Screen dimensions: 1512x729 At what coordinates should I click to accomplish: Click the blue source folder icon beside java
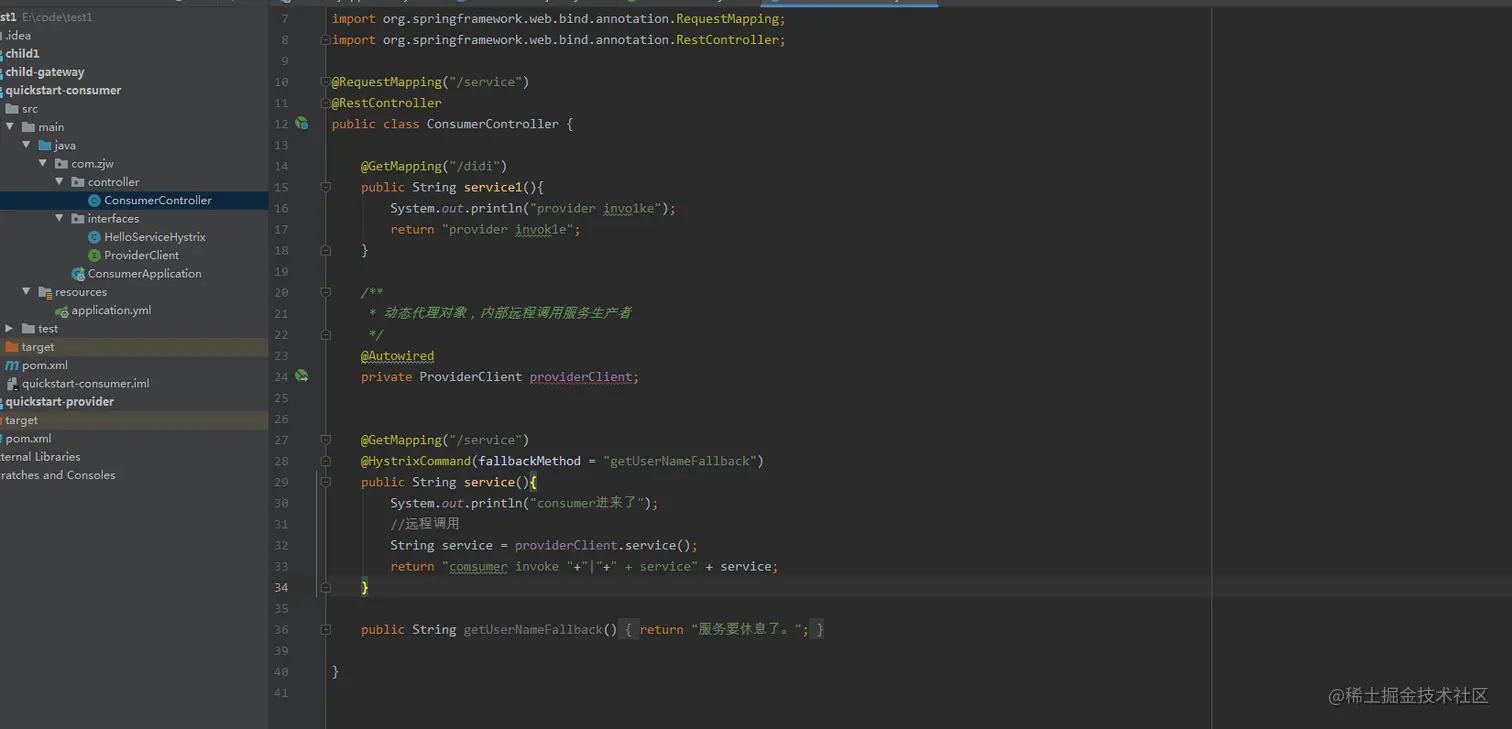(x=45, y=145)
